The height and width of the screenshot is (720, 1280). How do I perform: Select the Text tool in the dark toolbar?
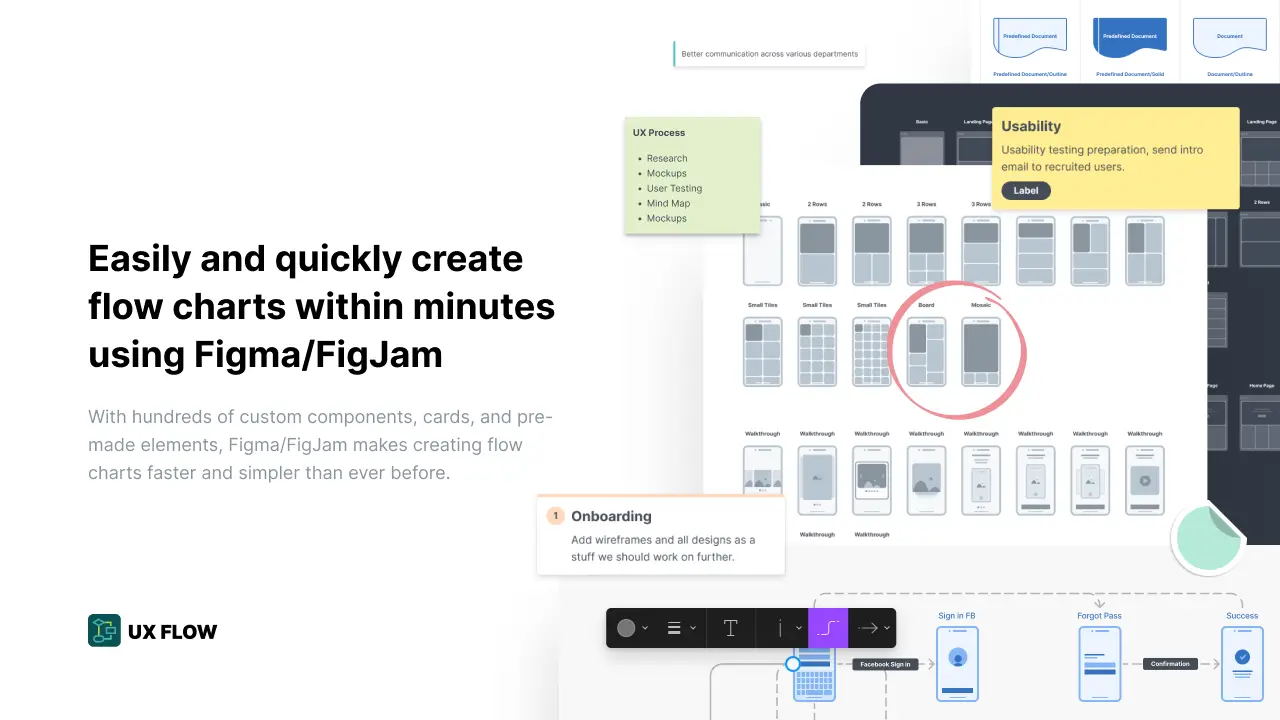point(731,628)
